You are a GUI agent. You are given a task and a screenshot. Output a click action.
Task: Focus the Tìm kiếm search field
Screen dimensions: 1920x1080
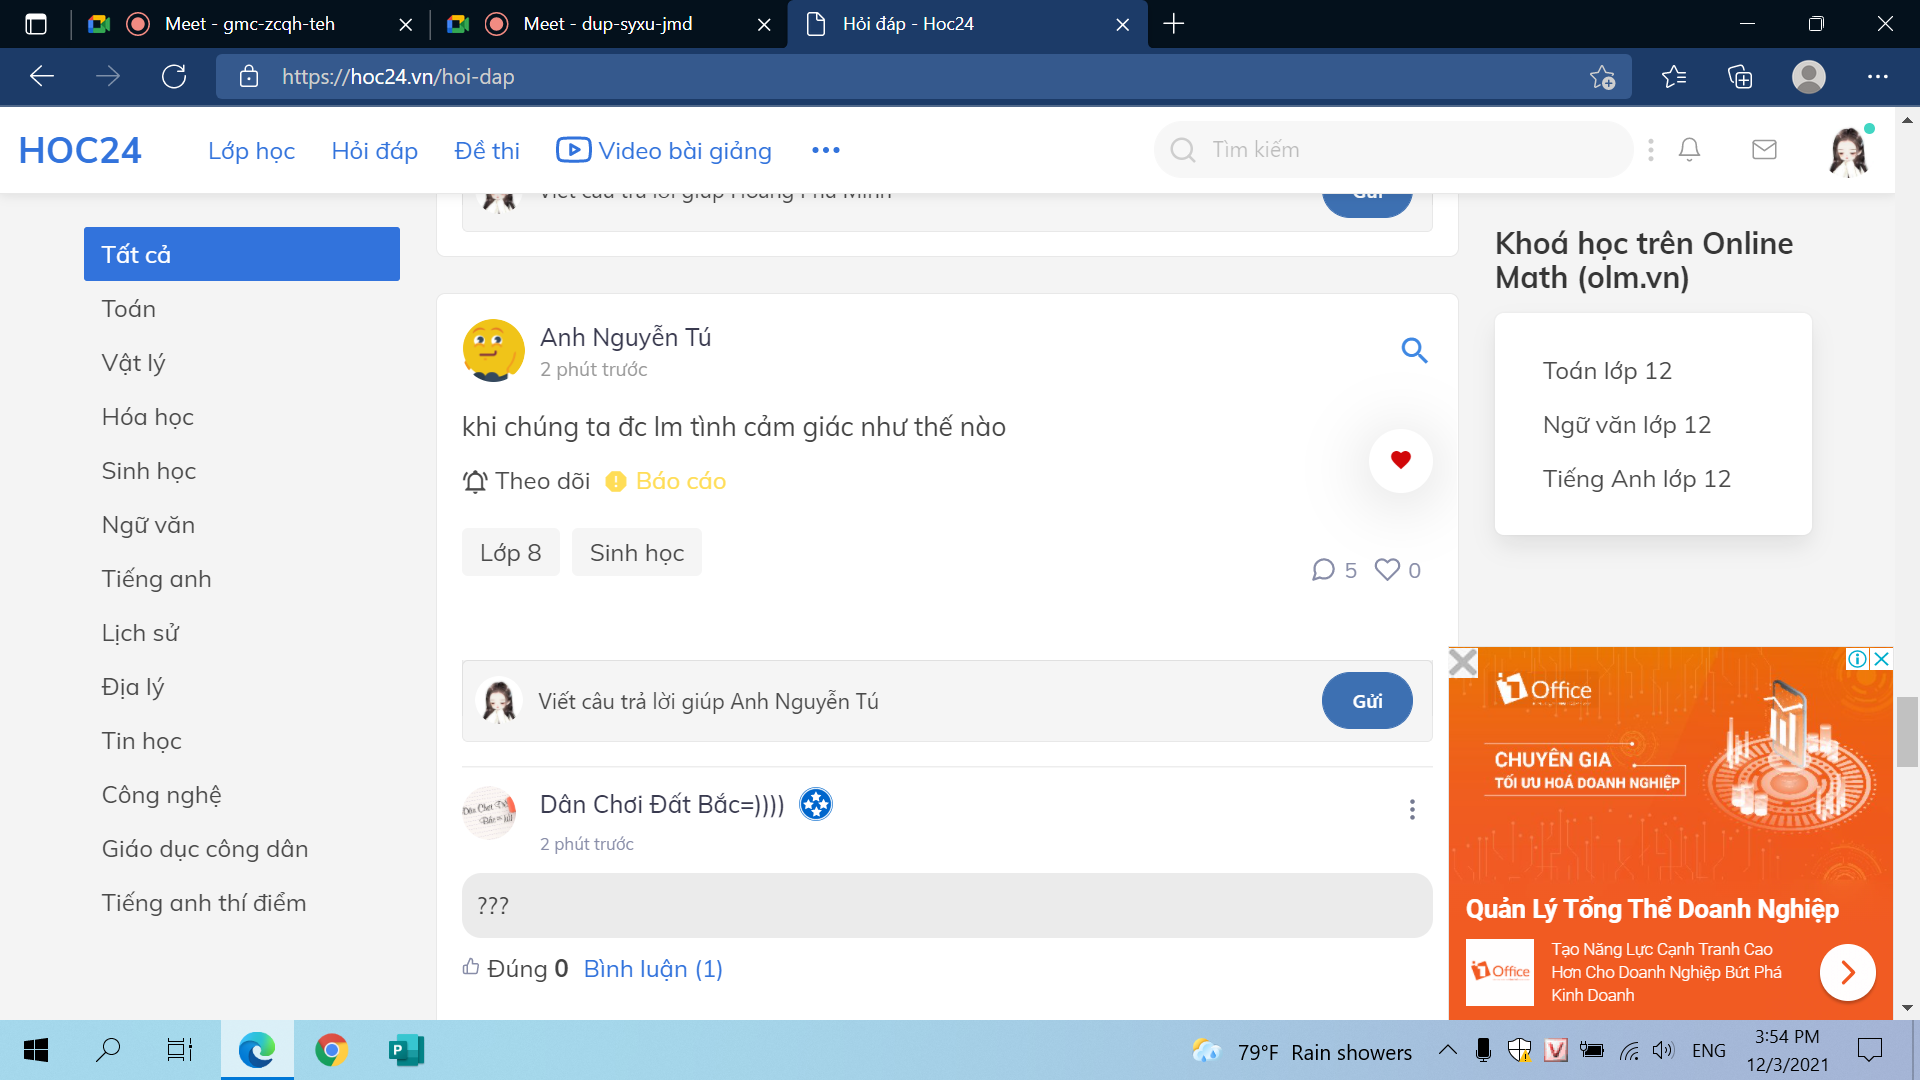pyautogui.click(x=1394, y=150)
